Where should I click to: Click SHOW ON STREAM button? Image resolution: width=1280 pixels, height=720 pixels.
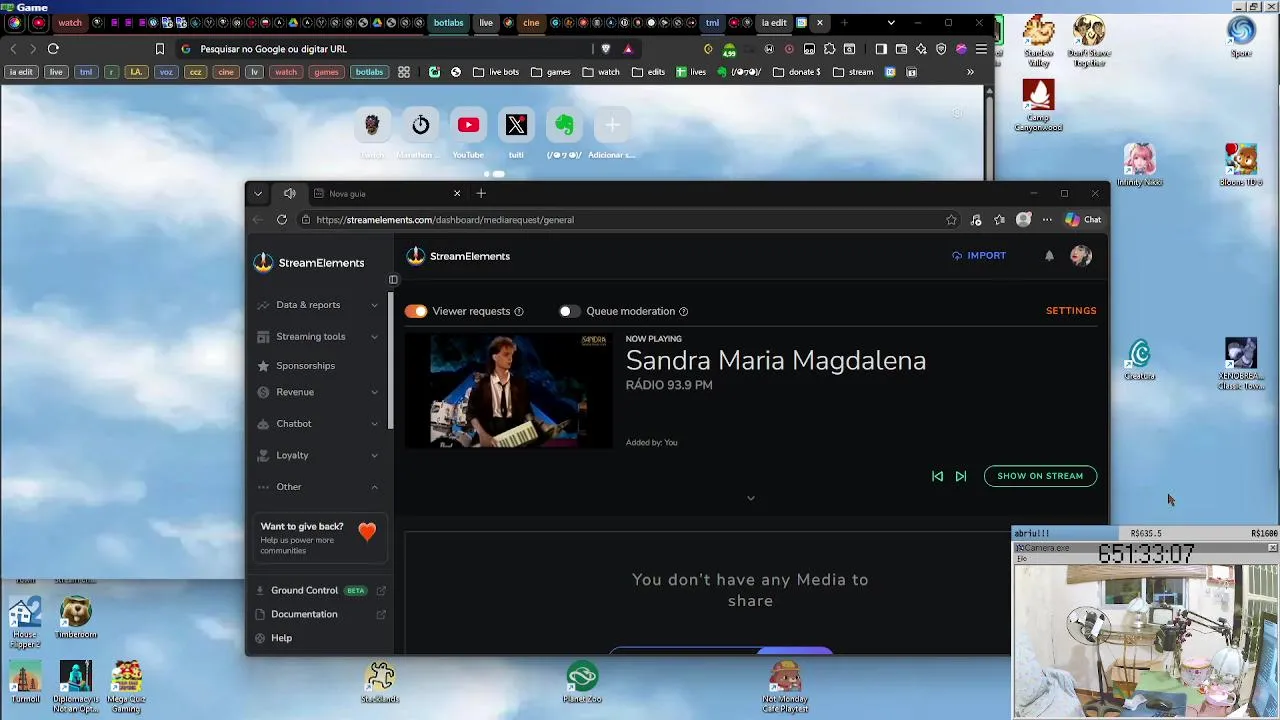pos(1040,476)
